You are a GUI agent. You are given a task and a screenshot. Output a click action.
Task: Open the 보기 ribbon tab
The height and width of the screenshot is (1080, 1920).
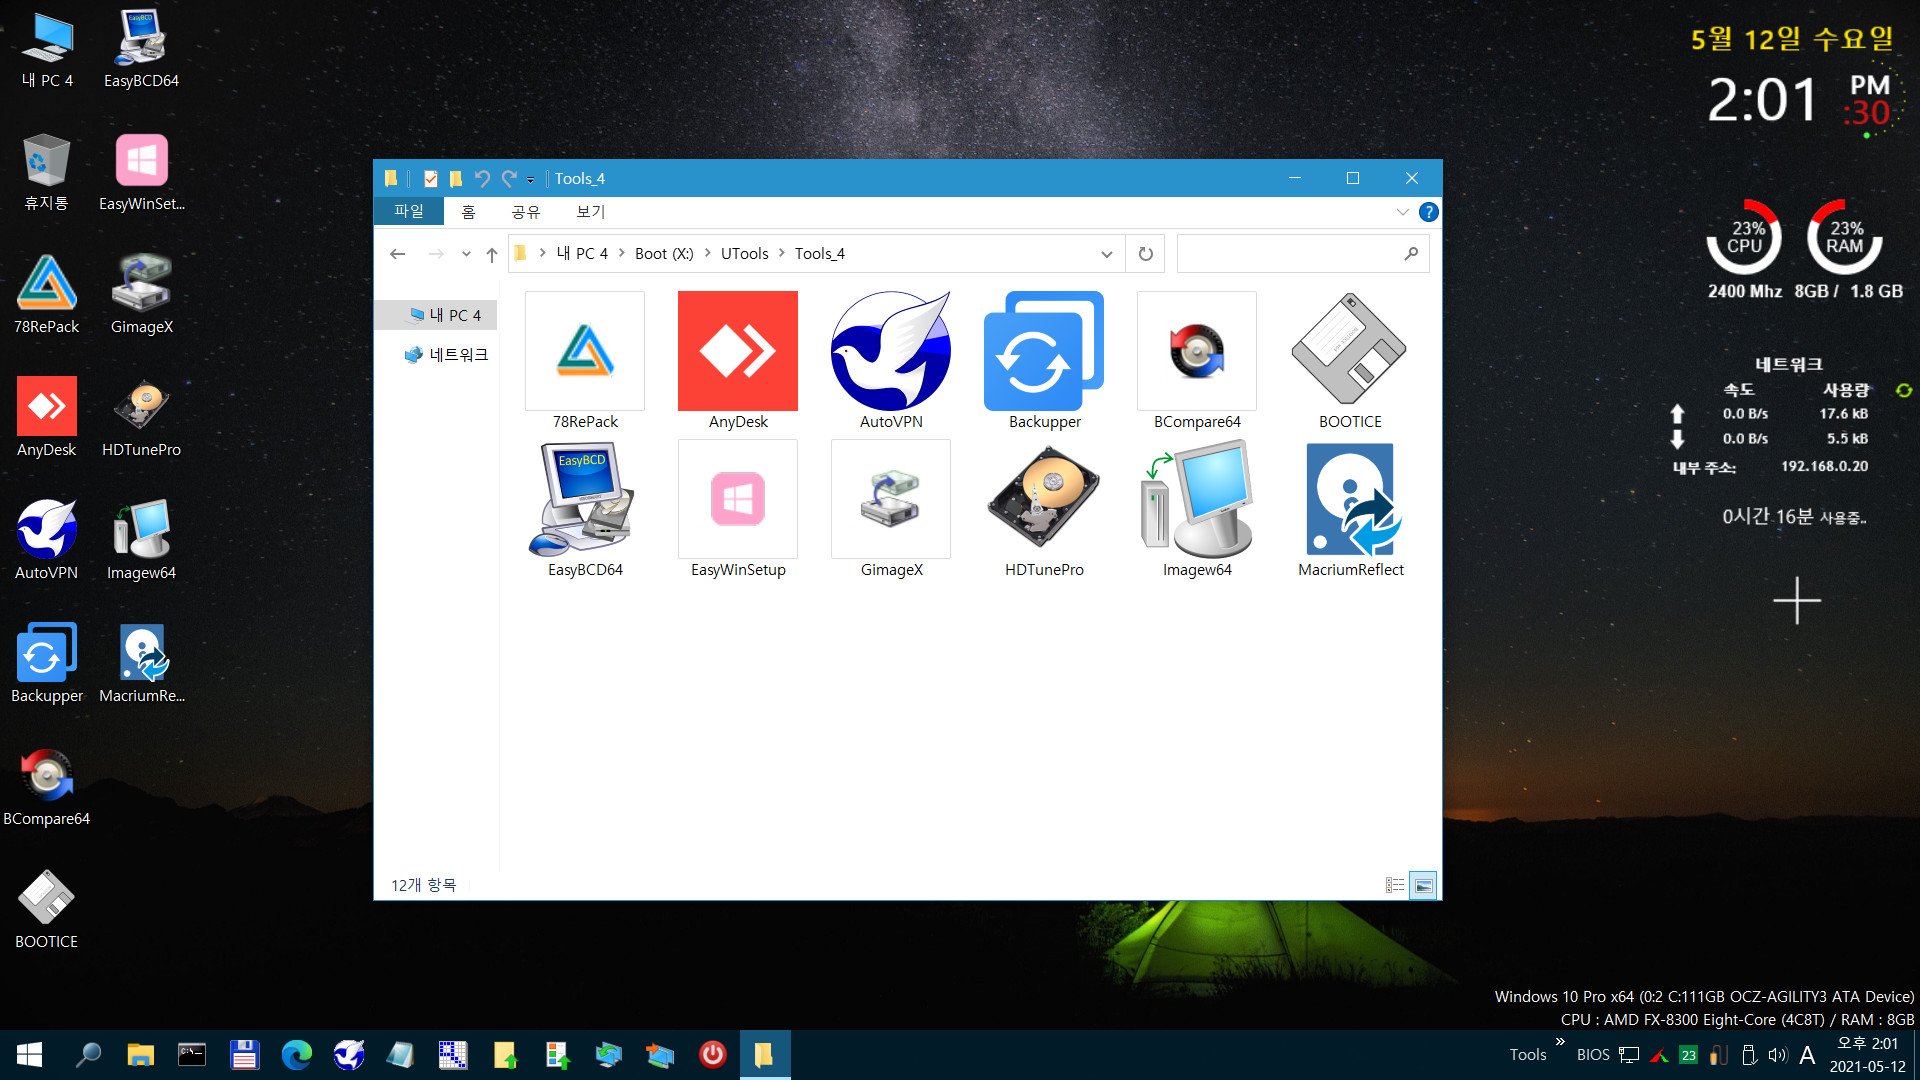pyautogui.click(x=590, y=211)
